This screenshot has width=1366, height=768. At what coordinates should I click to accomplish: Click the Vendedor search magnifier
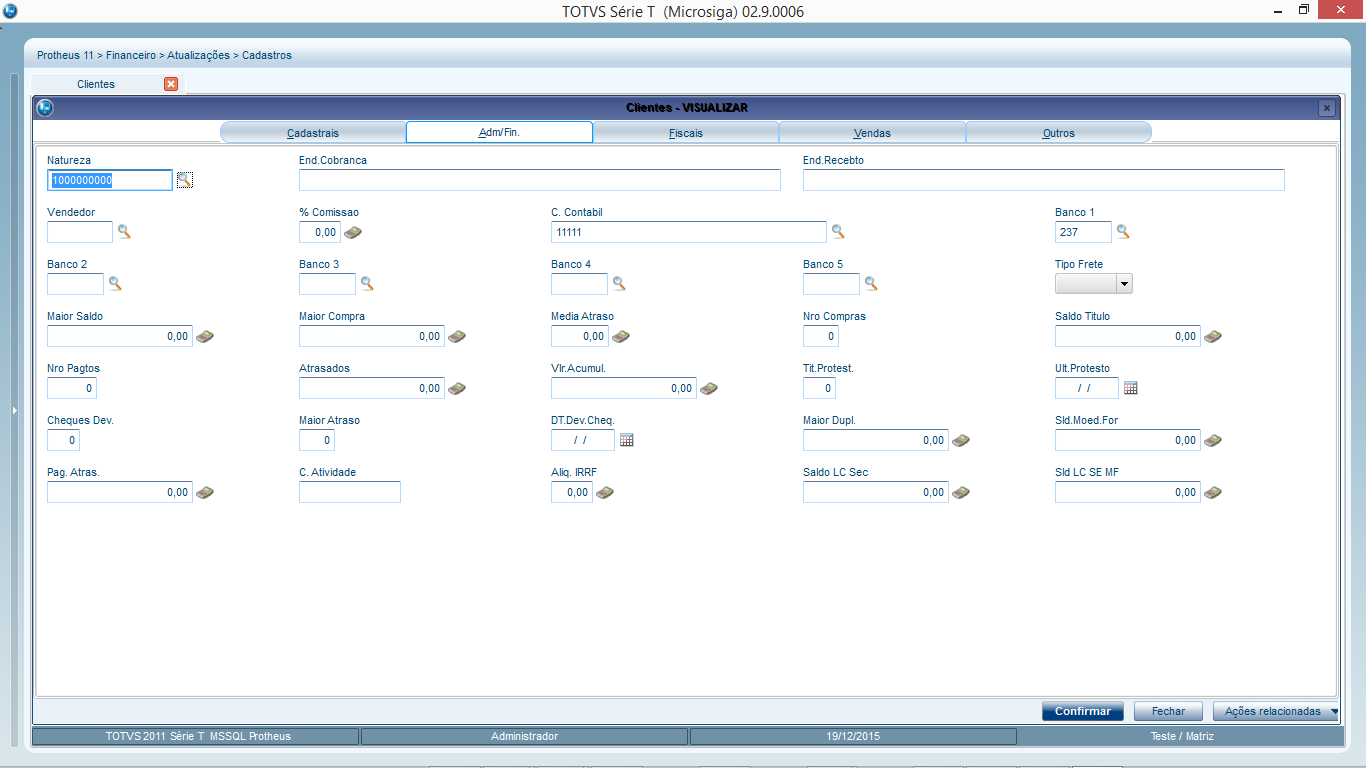[124, 232]
